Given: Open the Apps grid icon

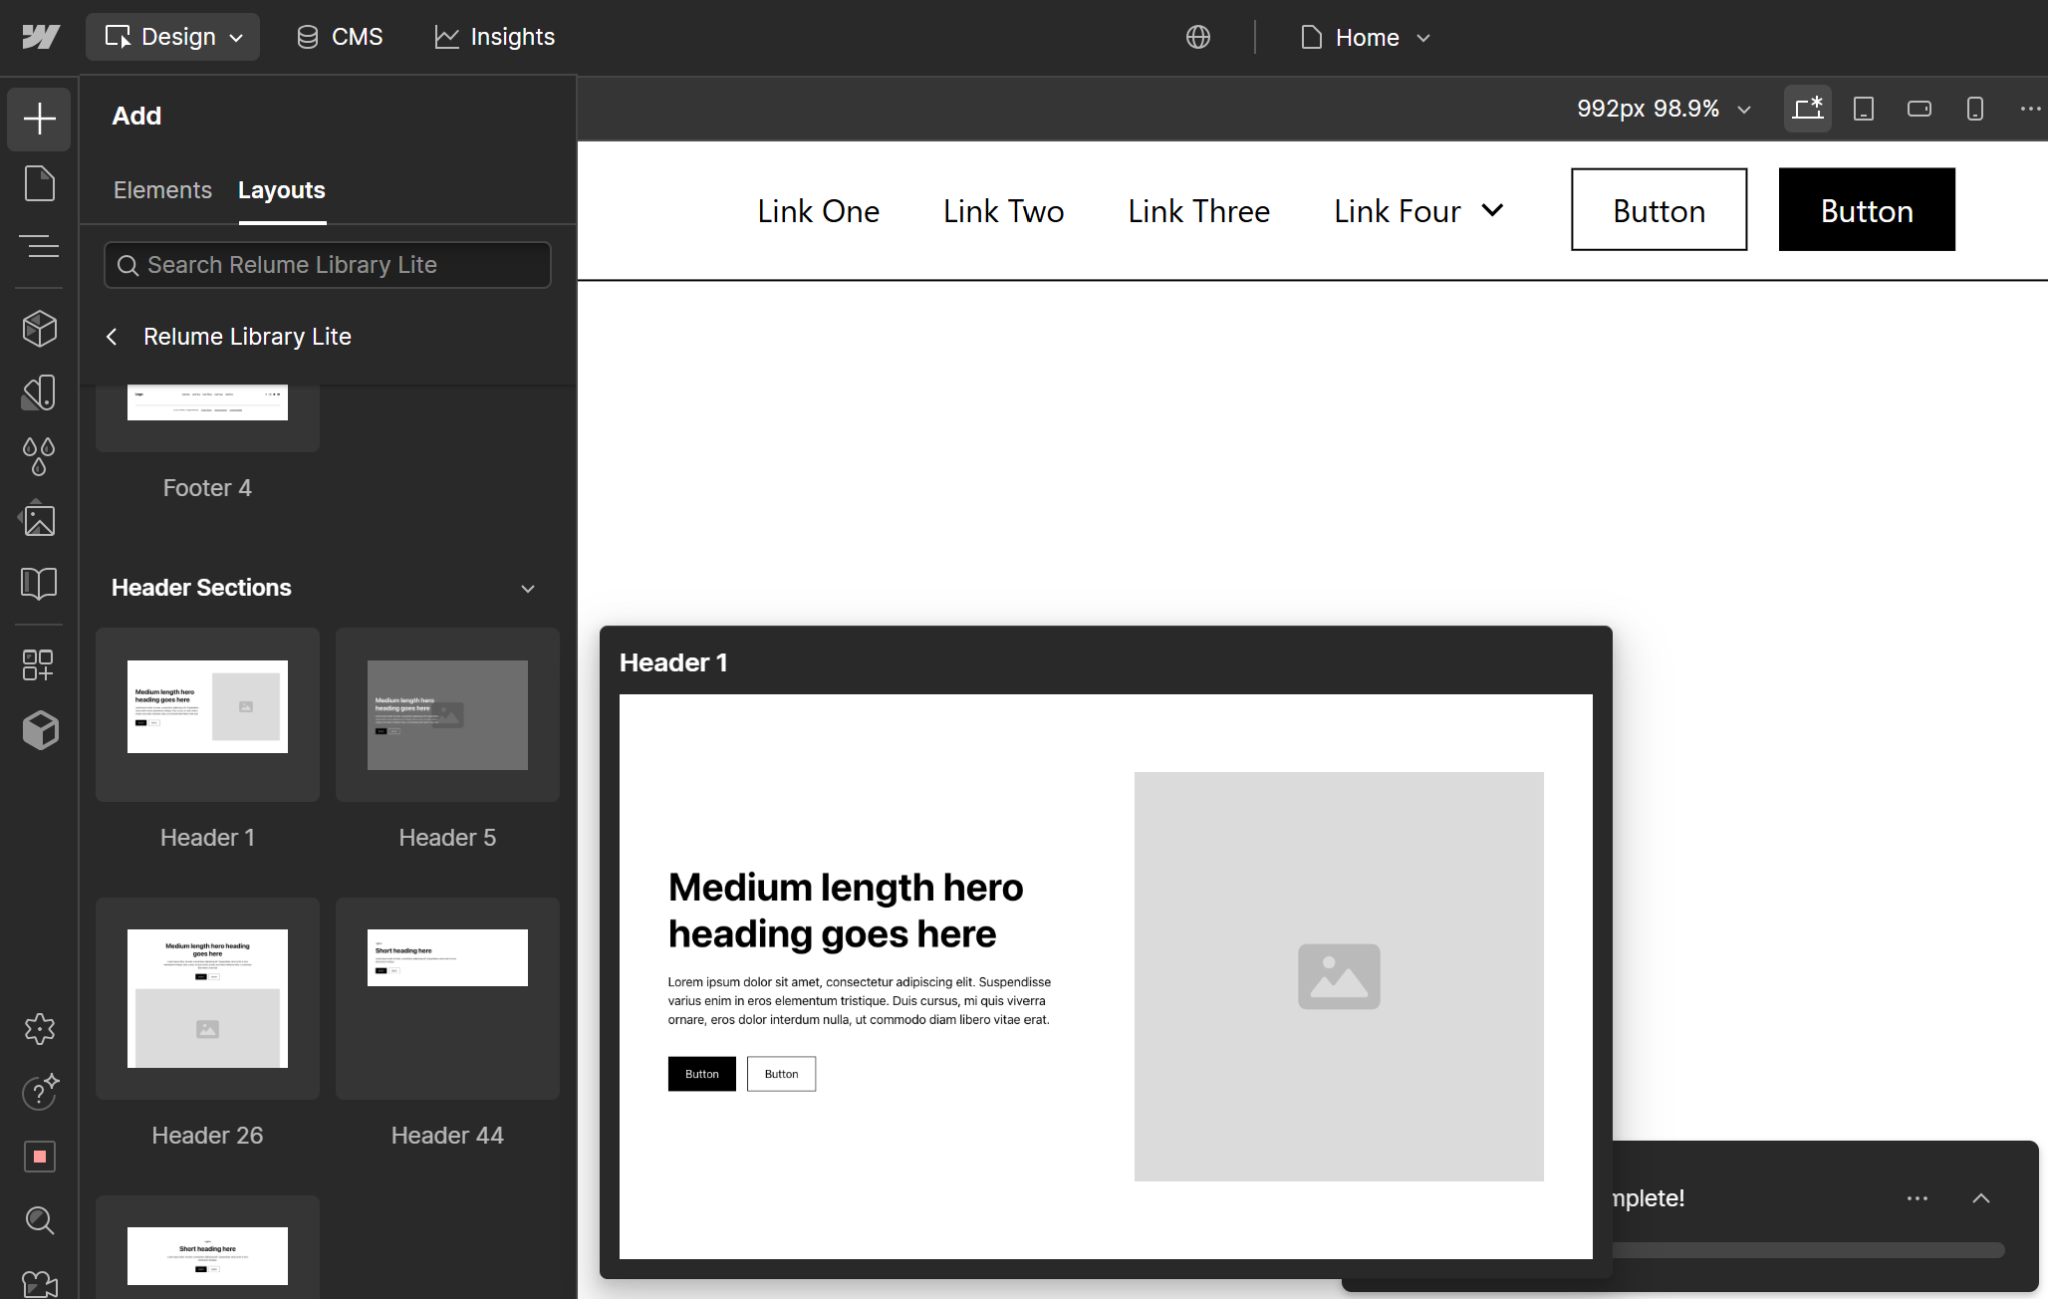Looking at the screenshot, I should [39, 665].
